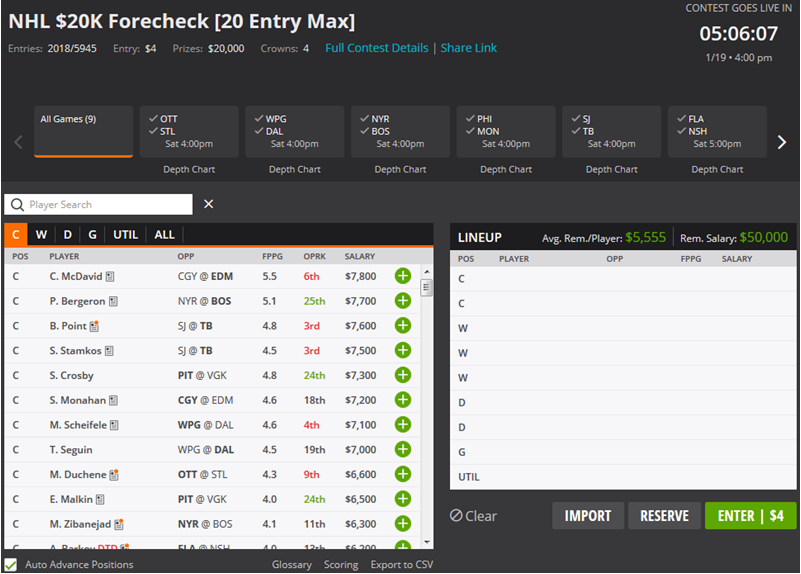Click the green plus beside P. Bergeron
This screenshot has width=801, height=574.
click(x=403, y=301)
